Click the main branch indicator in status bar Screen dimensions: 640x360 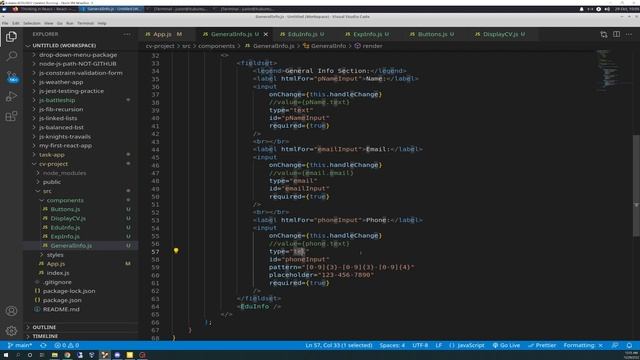[20, 345]
